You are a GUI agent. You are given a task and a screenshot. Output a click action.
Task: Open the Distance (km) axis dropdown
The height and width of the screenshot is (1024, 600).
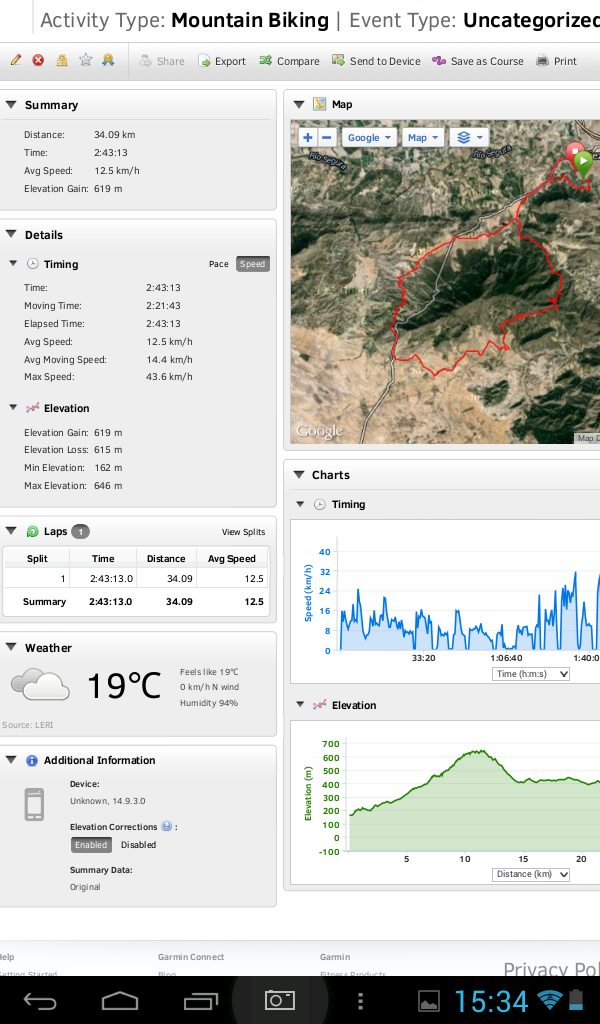pyautogui.click(x=530, y=874)
